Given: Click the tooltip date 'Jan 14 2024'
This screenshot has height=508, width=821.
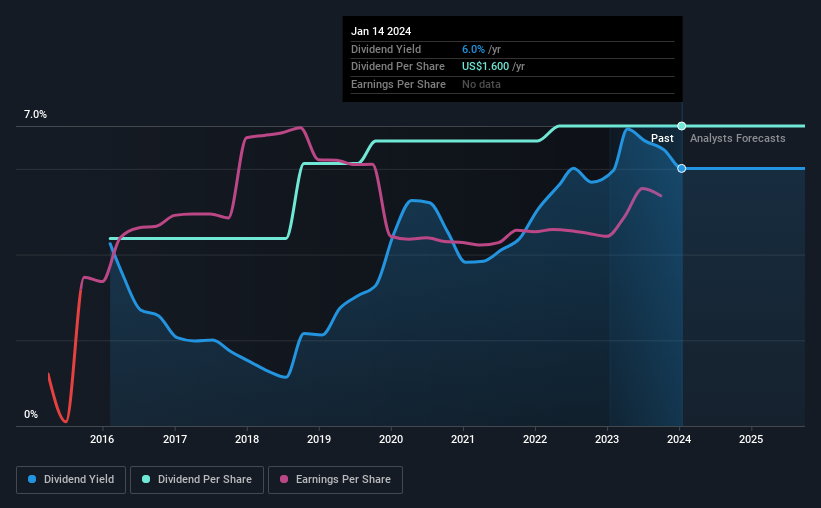Looking at the screenshot, I should pyautogui.click(x=381, y=31).
